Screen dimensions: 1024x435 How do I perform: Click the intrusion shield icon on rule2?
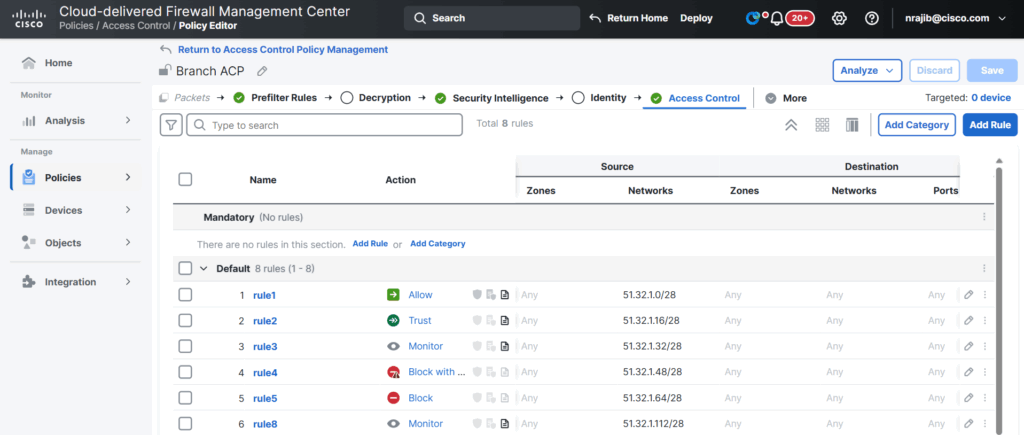point(477,321)
